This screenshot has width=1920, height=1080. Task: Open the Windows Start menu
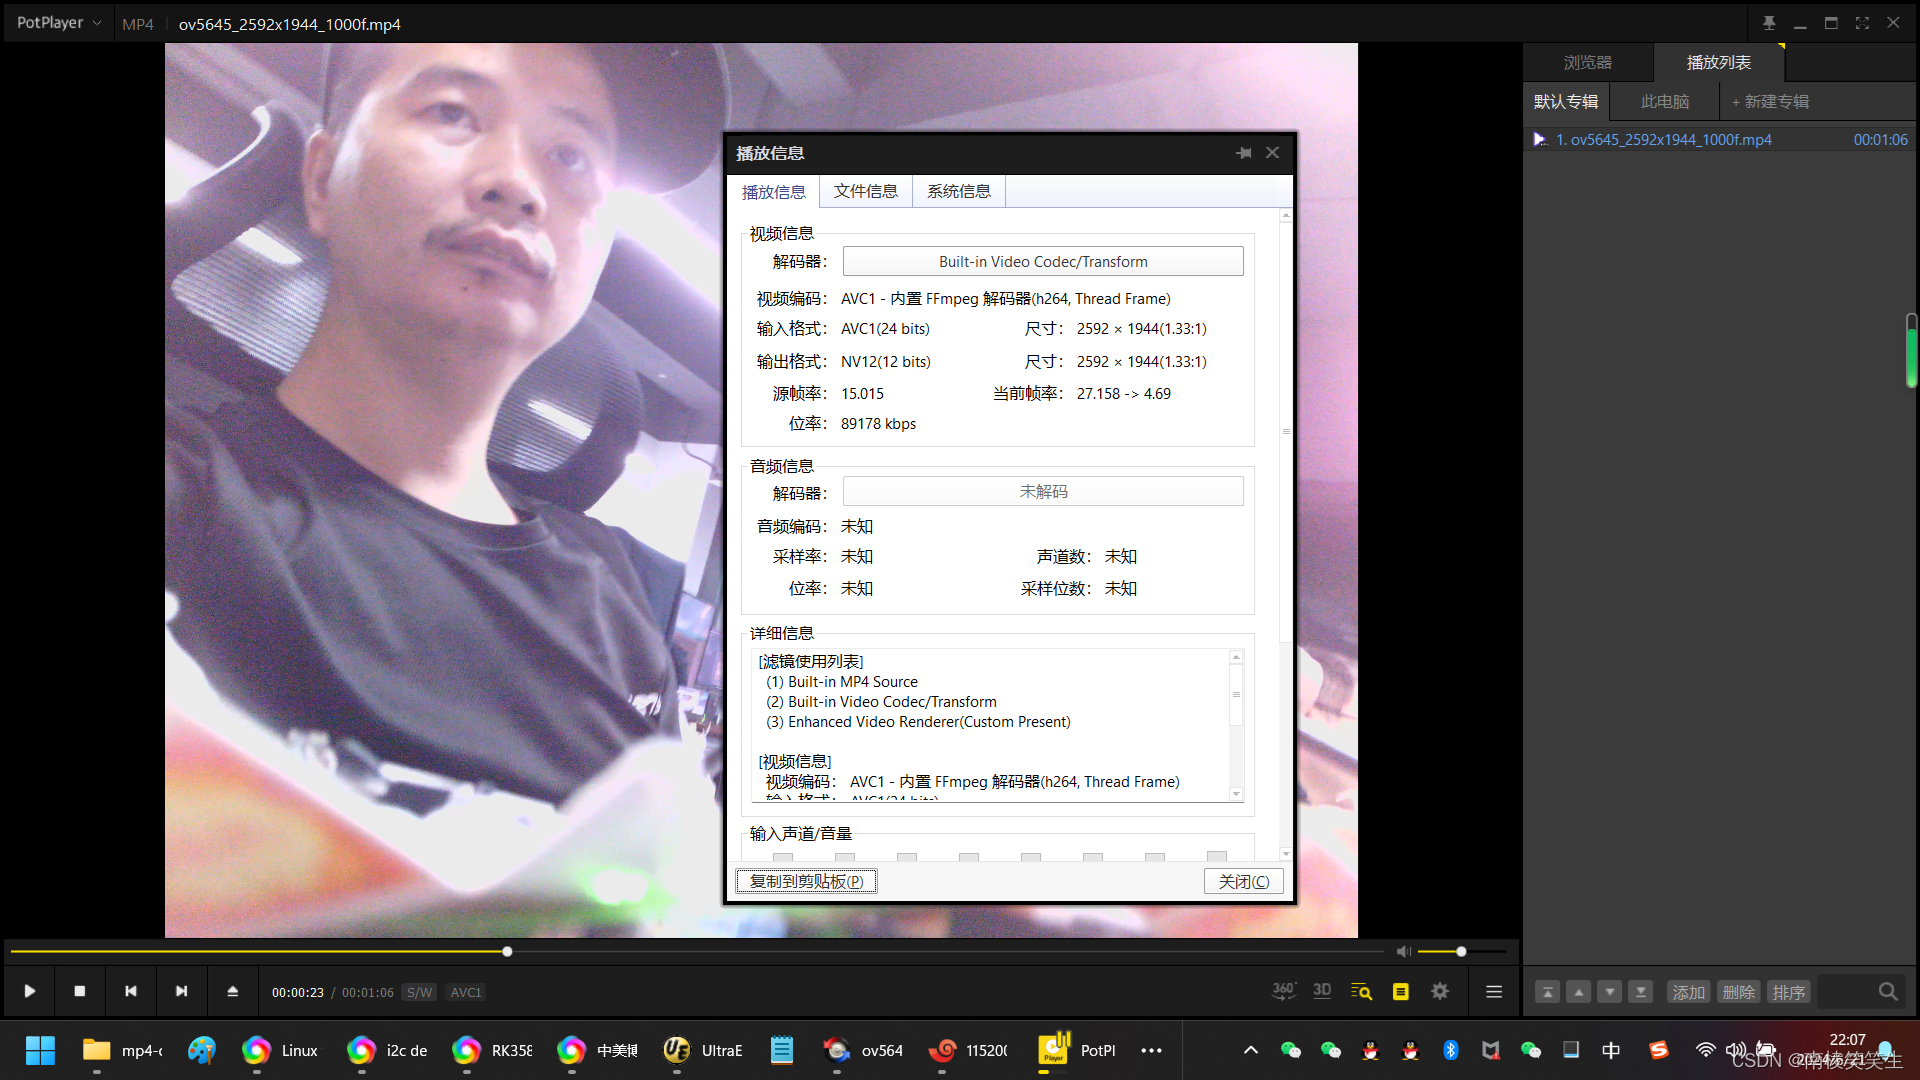[40, 1050]
